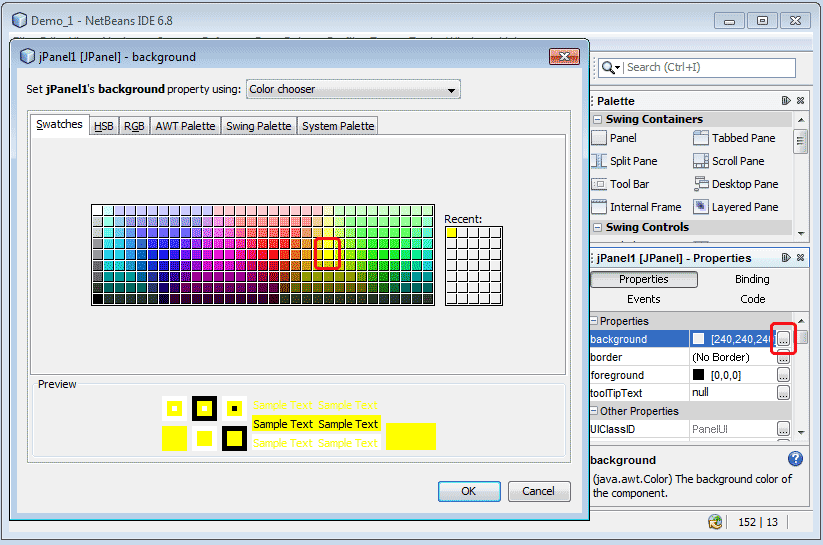823x545 pixels.
Task: Click the Panel palette icon
Action: coord(599,138)
